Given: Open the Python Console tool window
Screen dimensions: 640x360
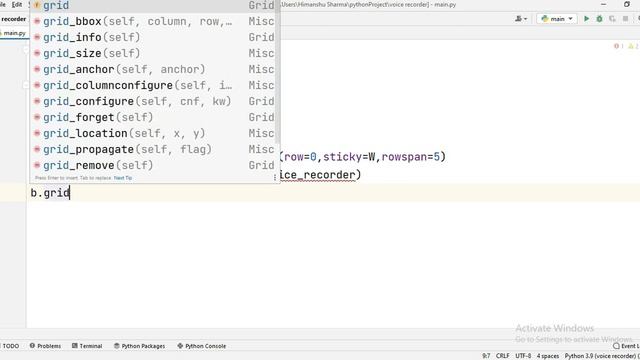Looking at the screenshot, I should 202,346.
